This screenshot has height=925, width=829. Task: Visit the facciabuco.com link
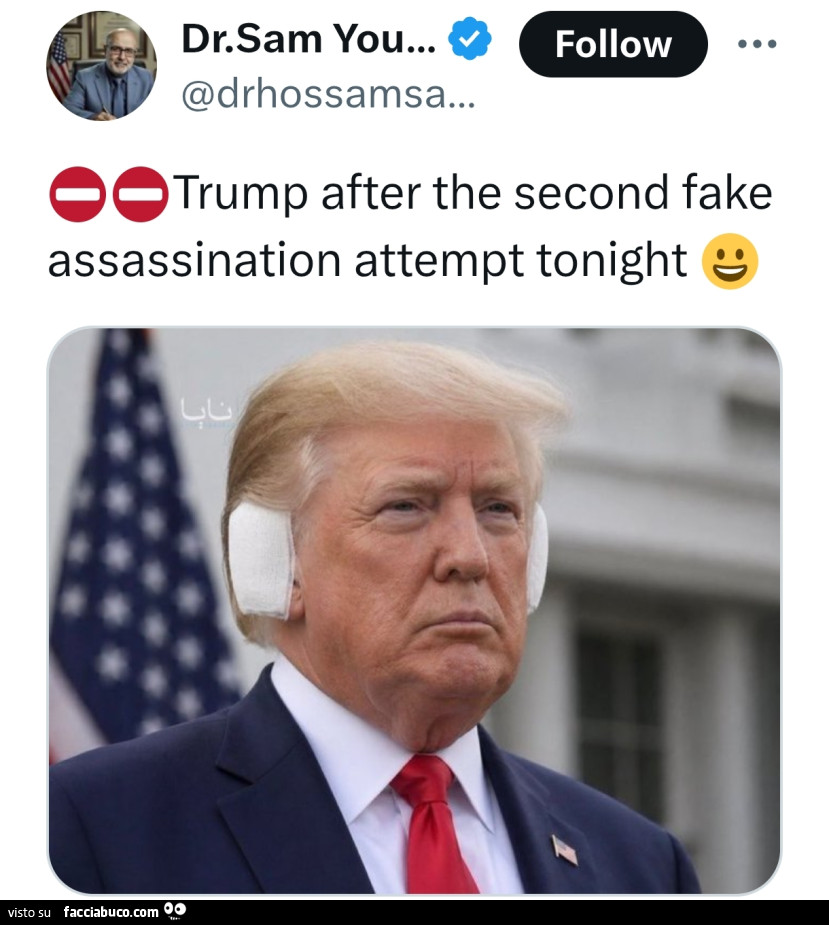(111, 912)
